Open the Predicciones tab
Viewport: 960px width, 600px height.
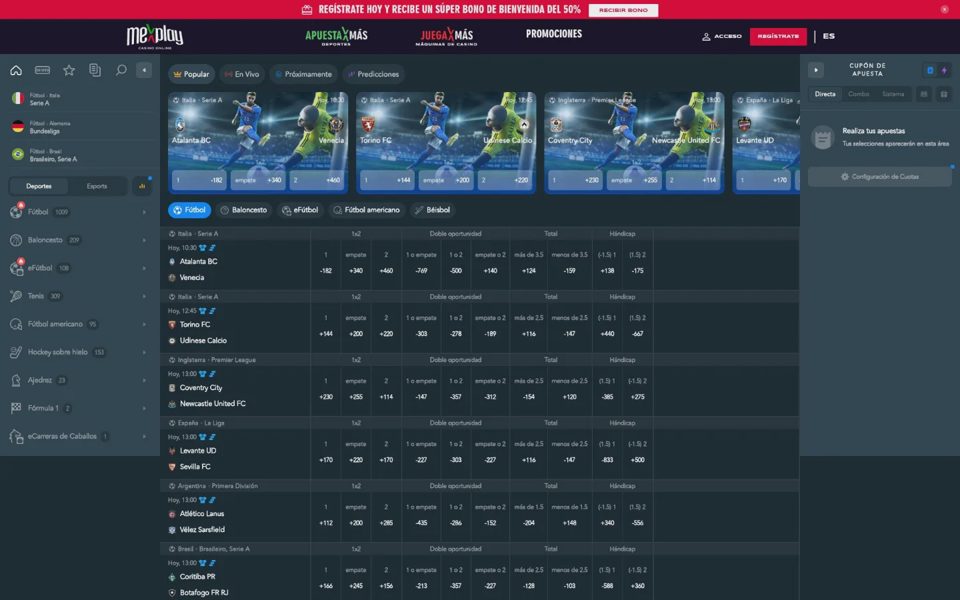point(373,74)
